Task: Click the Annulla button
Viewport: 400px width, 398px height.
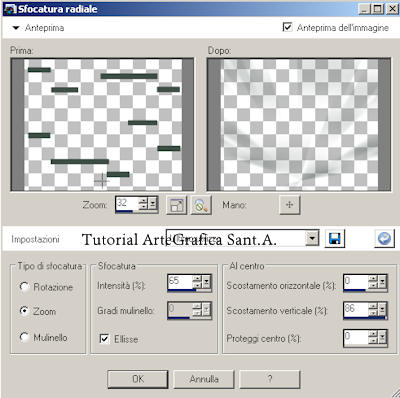Action: (204, 379)
